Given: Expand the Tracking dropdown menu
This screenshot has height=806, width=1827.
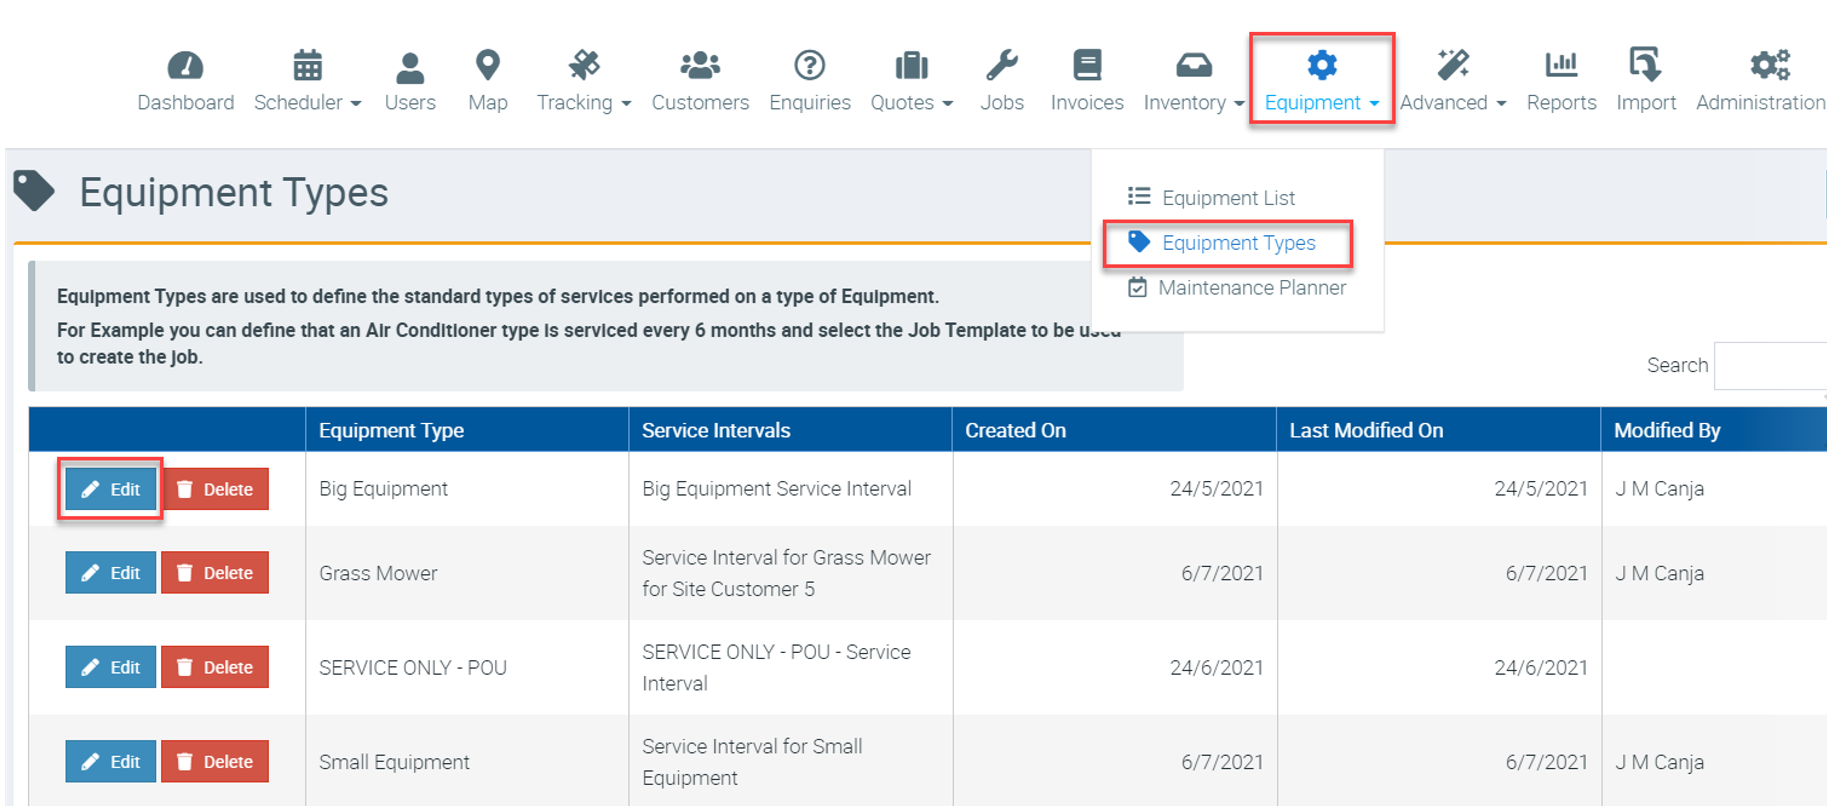Looking at the screenshot, I should pos(583,102).
